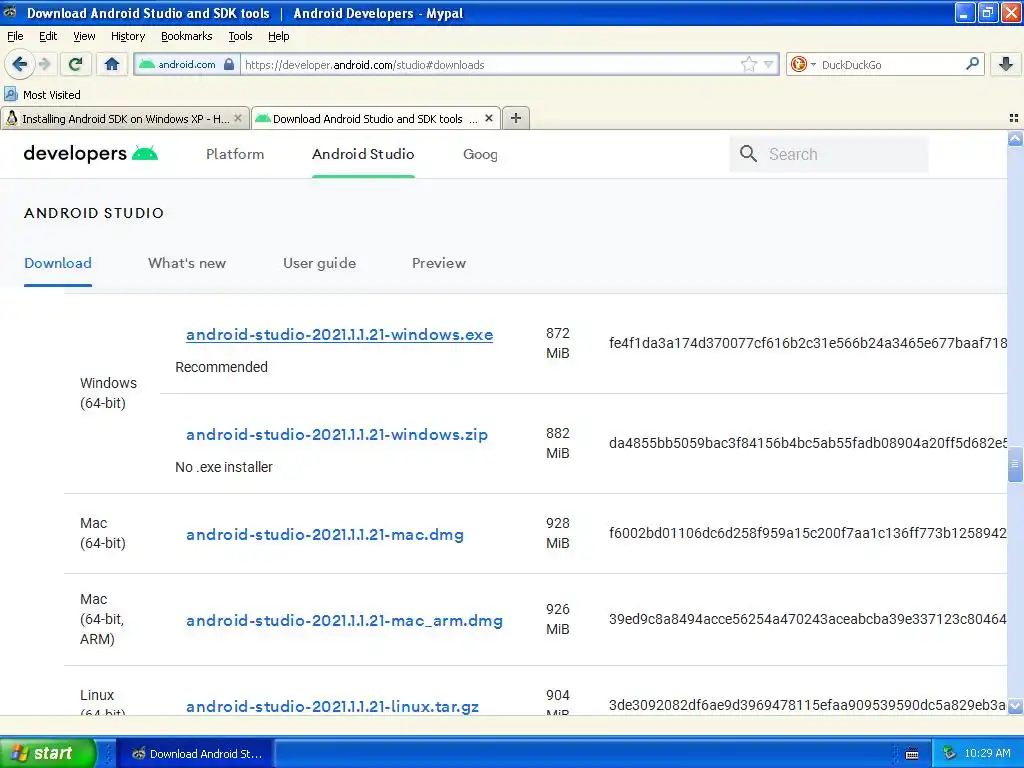
Task: Open the Edit menu
Action: (x=48, y=36)
